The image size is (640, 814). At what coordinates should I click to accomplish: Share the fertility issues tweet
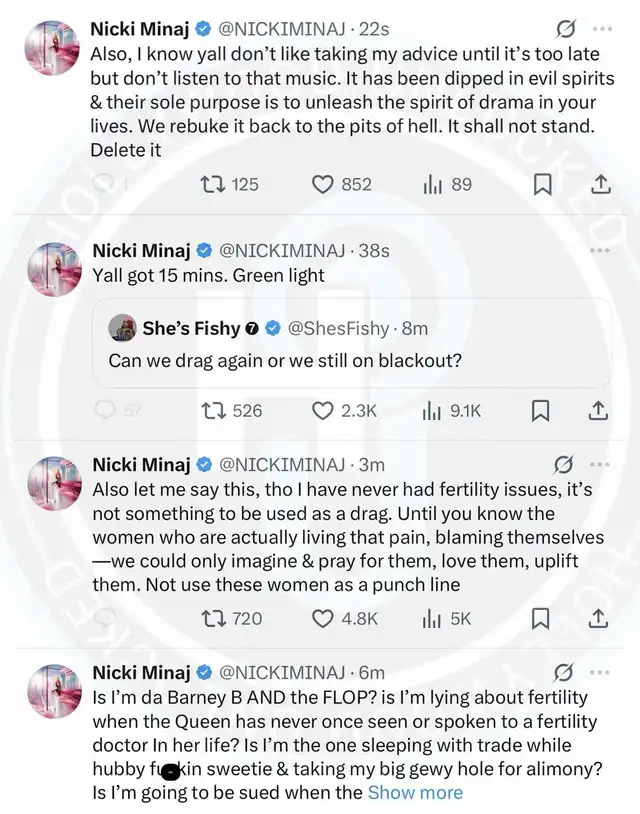(x=599, y=619)
